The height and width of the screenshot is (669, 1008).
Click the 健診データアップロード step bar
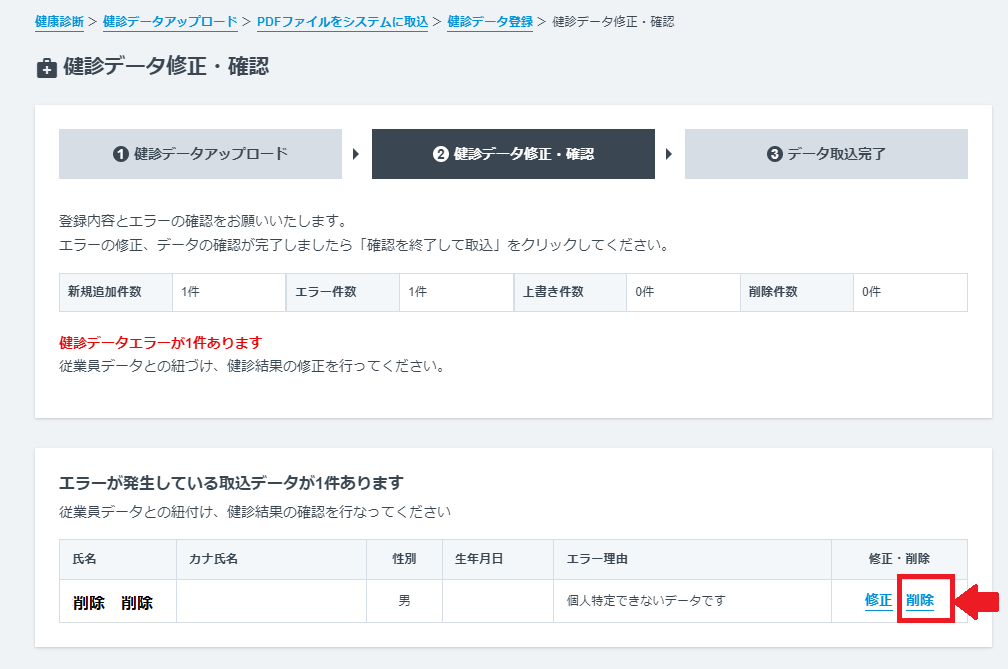[x=199, y=154]
